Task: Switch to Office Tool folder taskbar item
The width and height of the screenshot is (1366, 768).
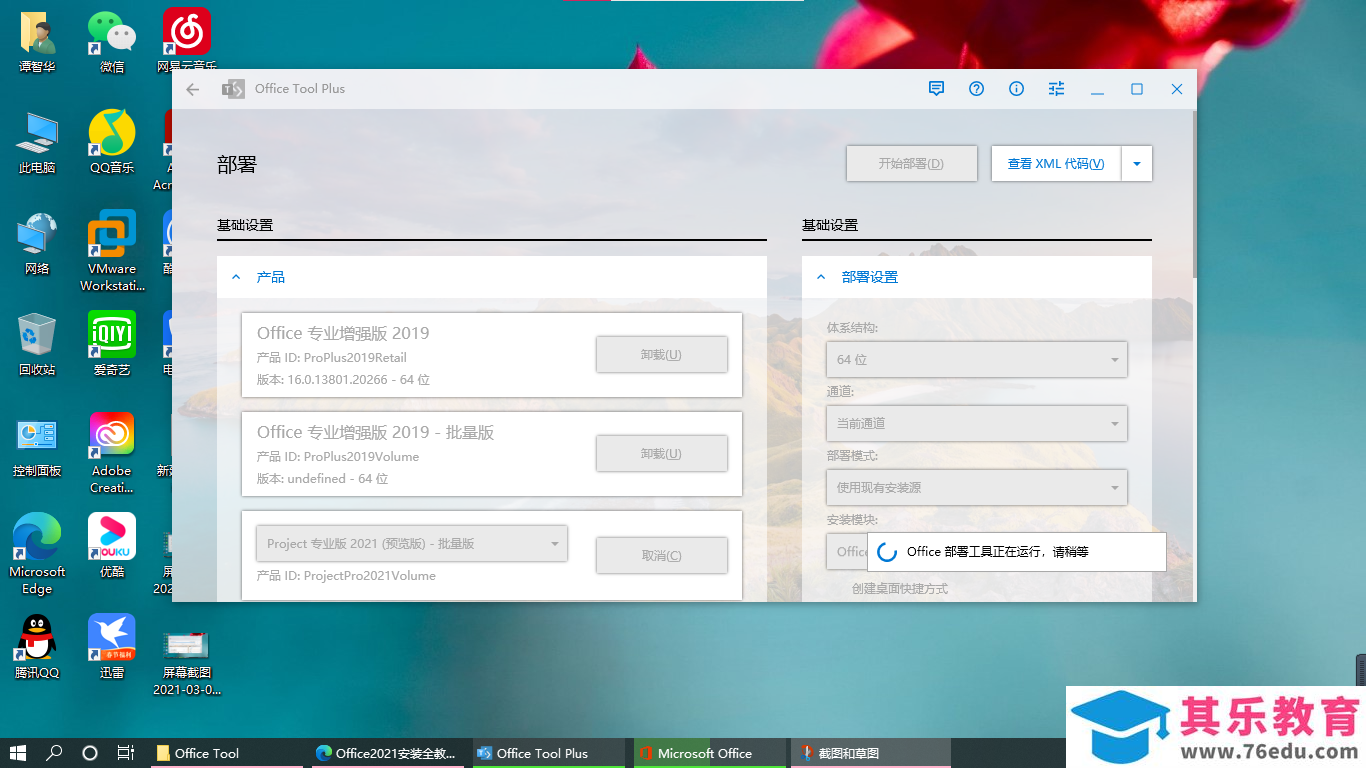Action: pyautogui.click(x=226, y=753)
